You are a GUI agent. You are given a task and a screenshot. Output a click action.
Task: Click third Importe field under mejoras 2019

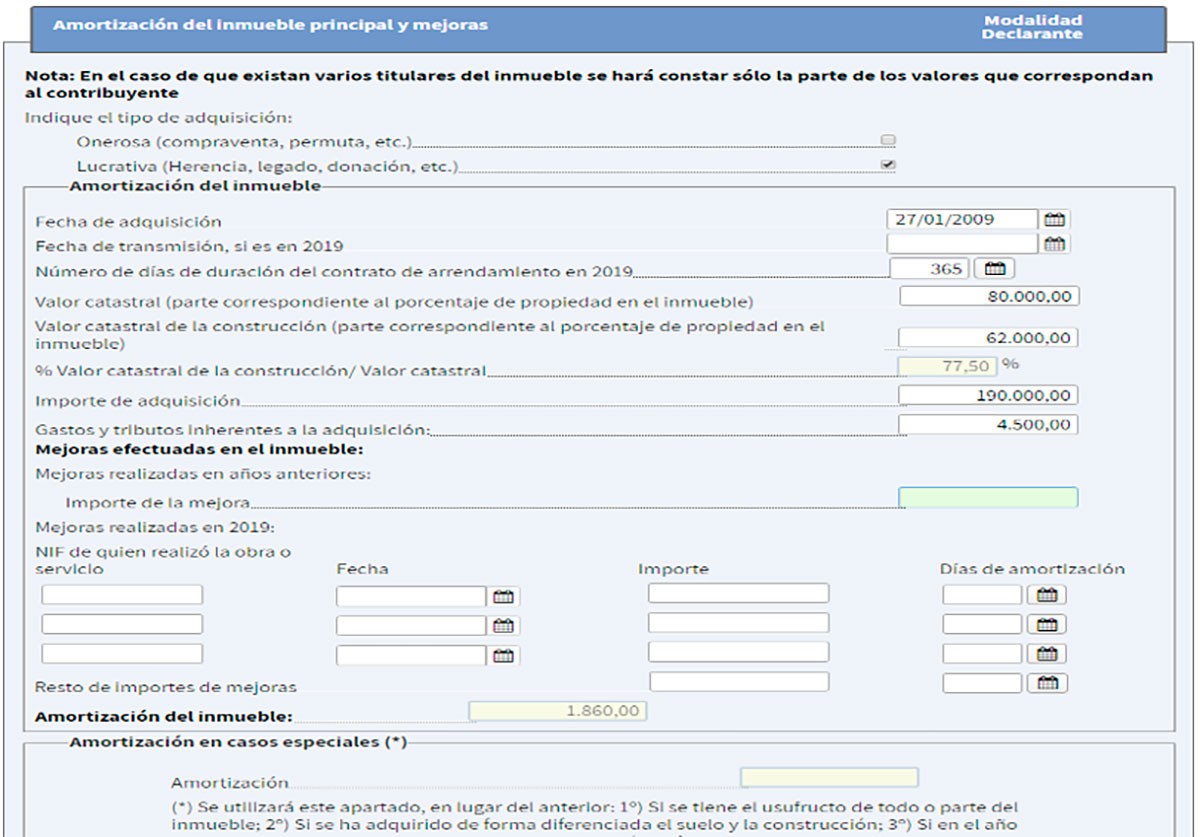(738, 652)
